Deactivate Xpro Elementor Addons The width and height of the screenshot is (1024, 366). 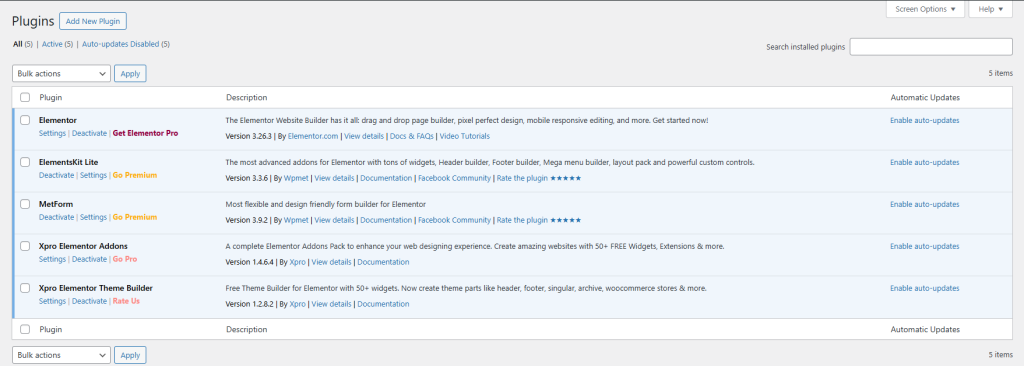click(x=89, y=259)
